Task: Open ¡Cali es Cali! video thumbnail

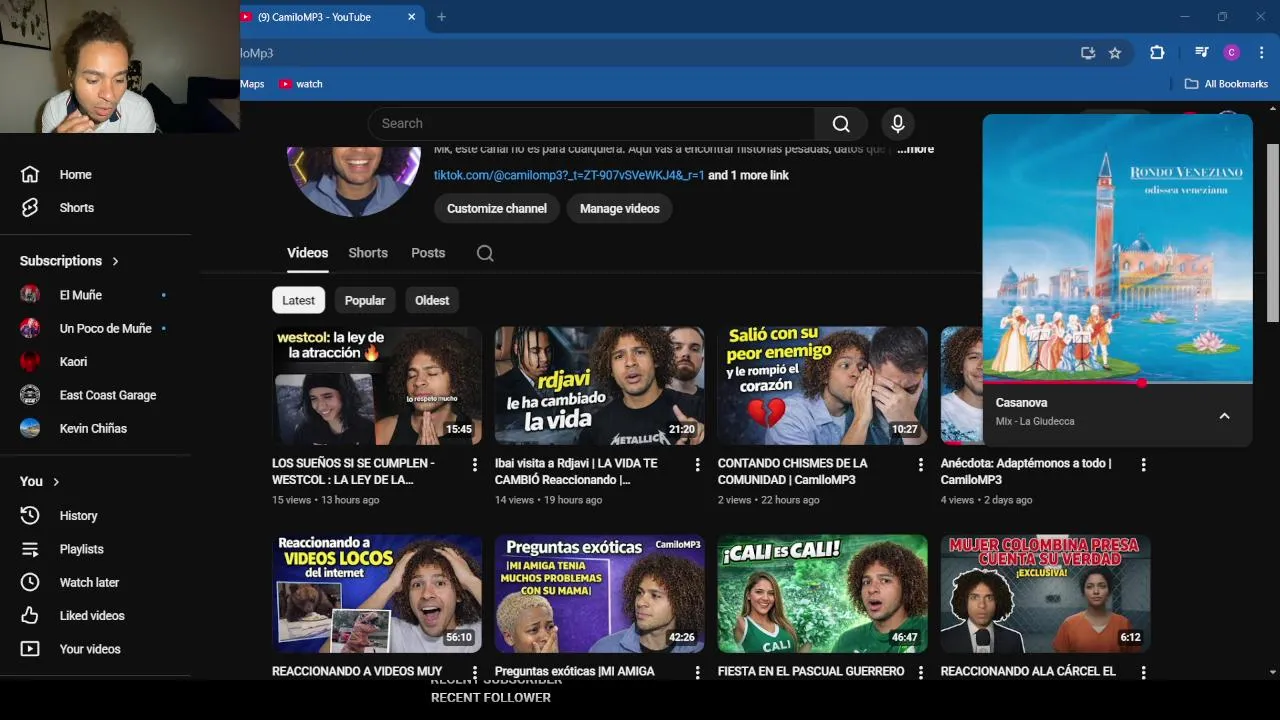Action: pyautogui.click(x=823, y=594)
